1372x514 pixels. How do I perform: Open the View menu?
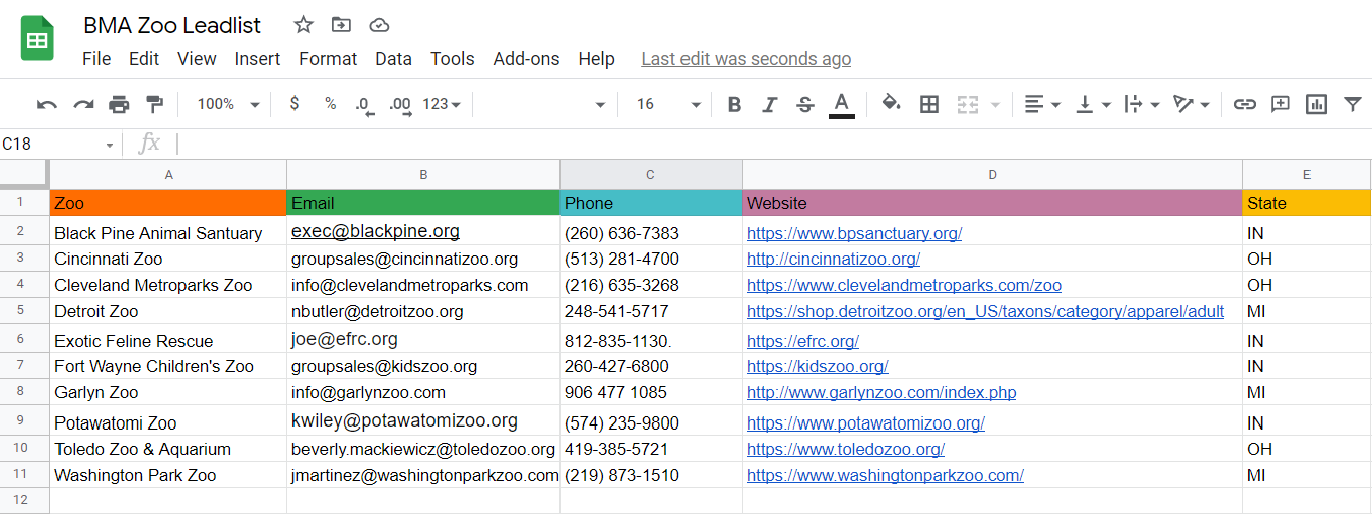click(197, 59)
